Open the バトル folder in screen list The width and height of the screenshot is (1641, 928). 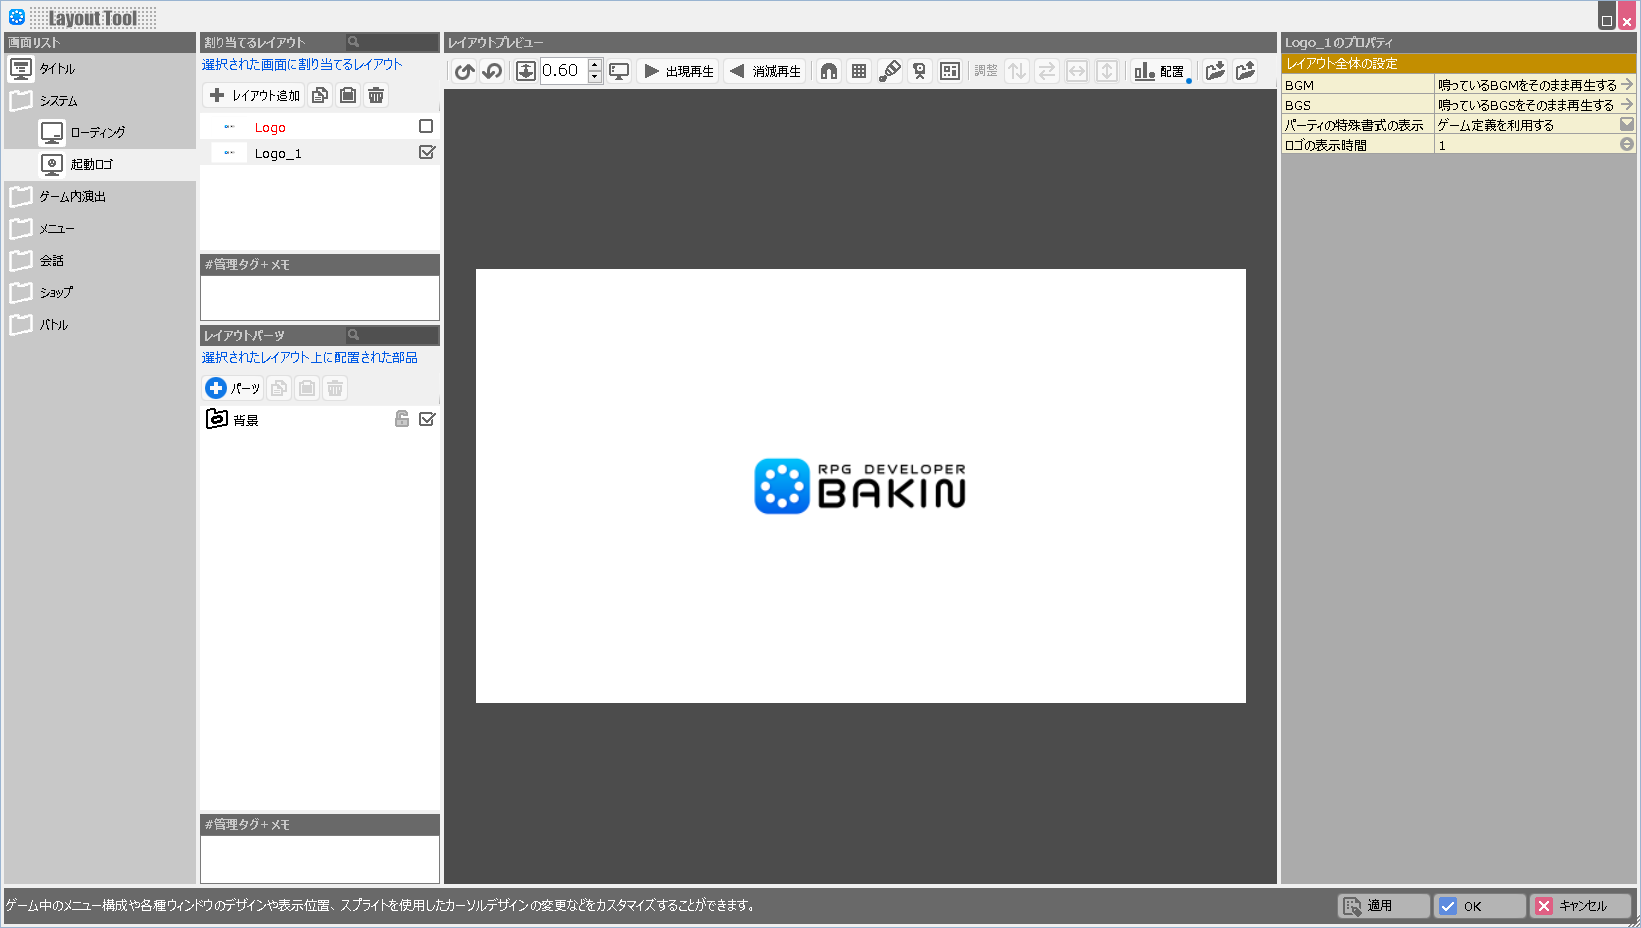point(53,325)
